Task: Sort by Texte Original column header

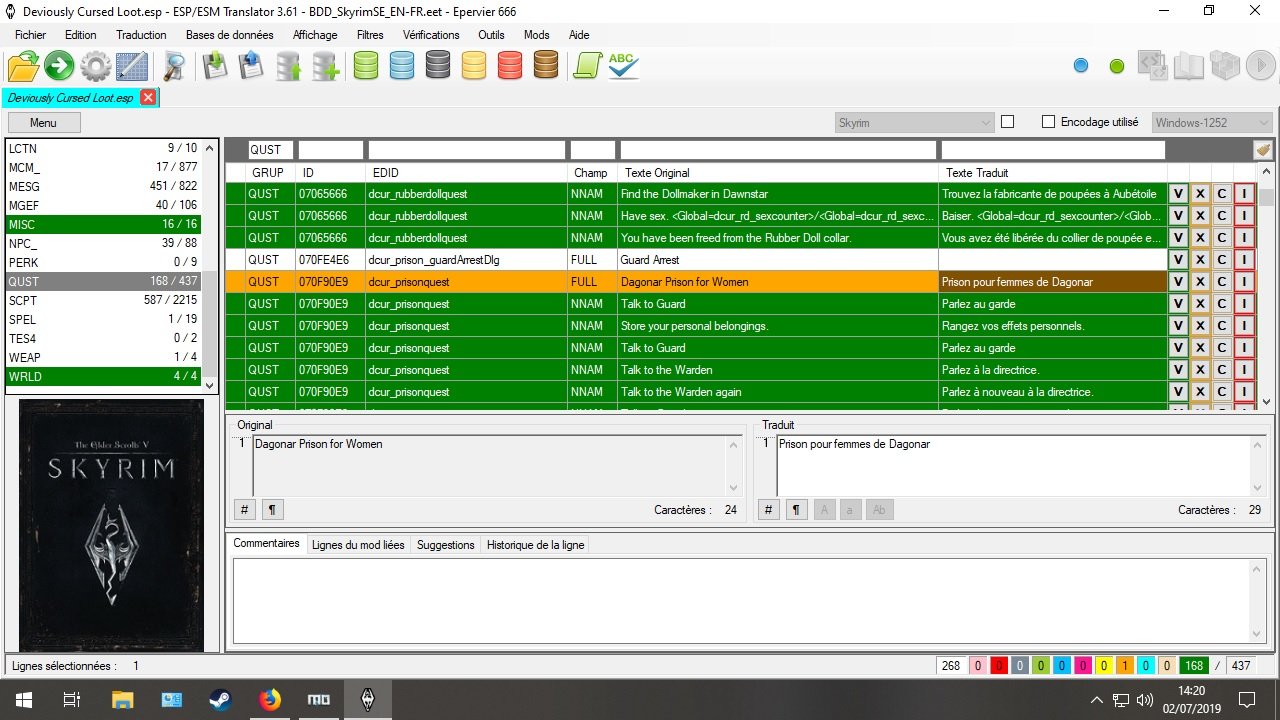Action: [778, 173]
